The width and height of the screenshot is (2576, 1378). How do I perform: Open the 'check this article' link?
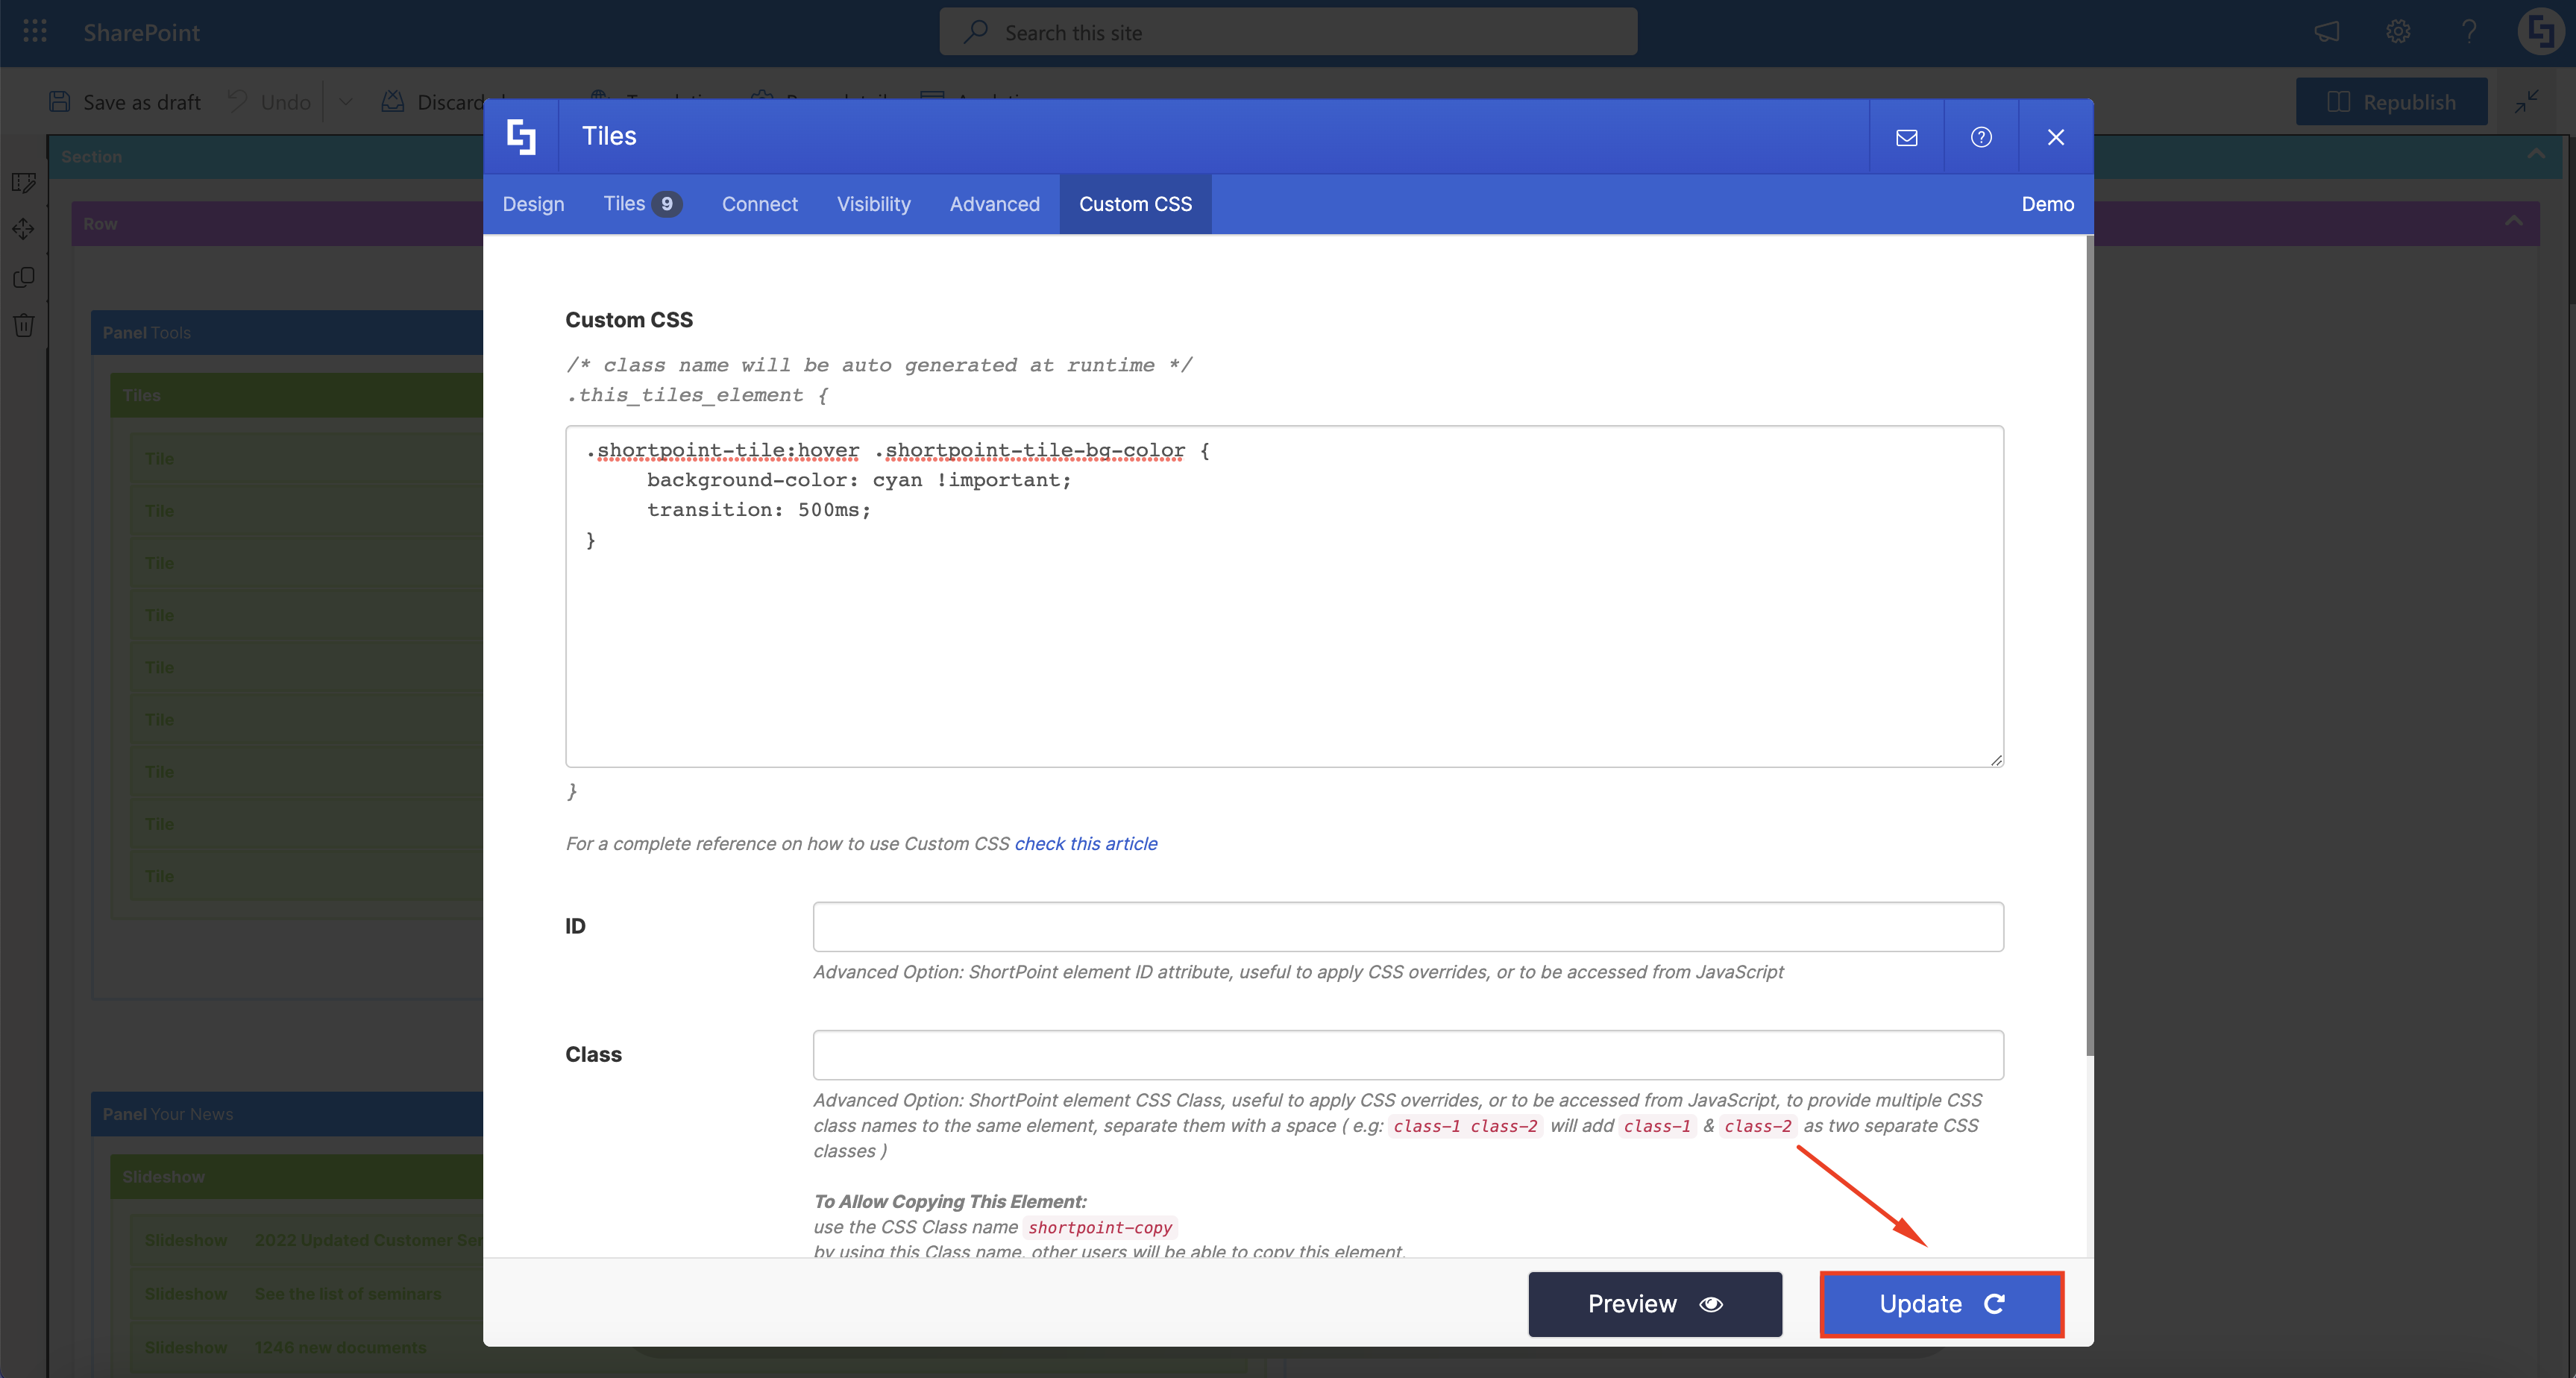coord(1086,843)
